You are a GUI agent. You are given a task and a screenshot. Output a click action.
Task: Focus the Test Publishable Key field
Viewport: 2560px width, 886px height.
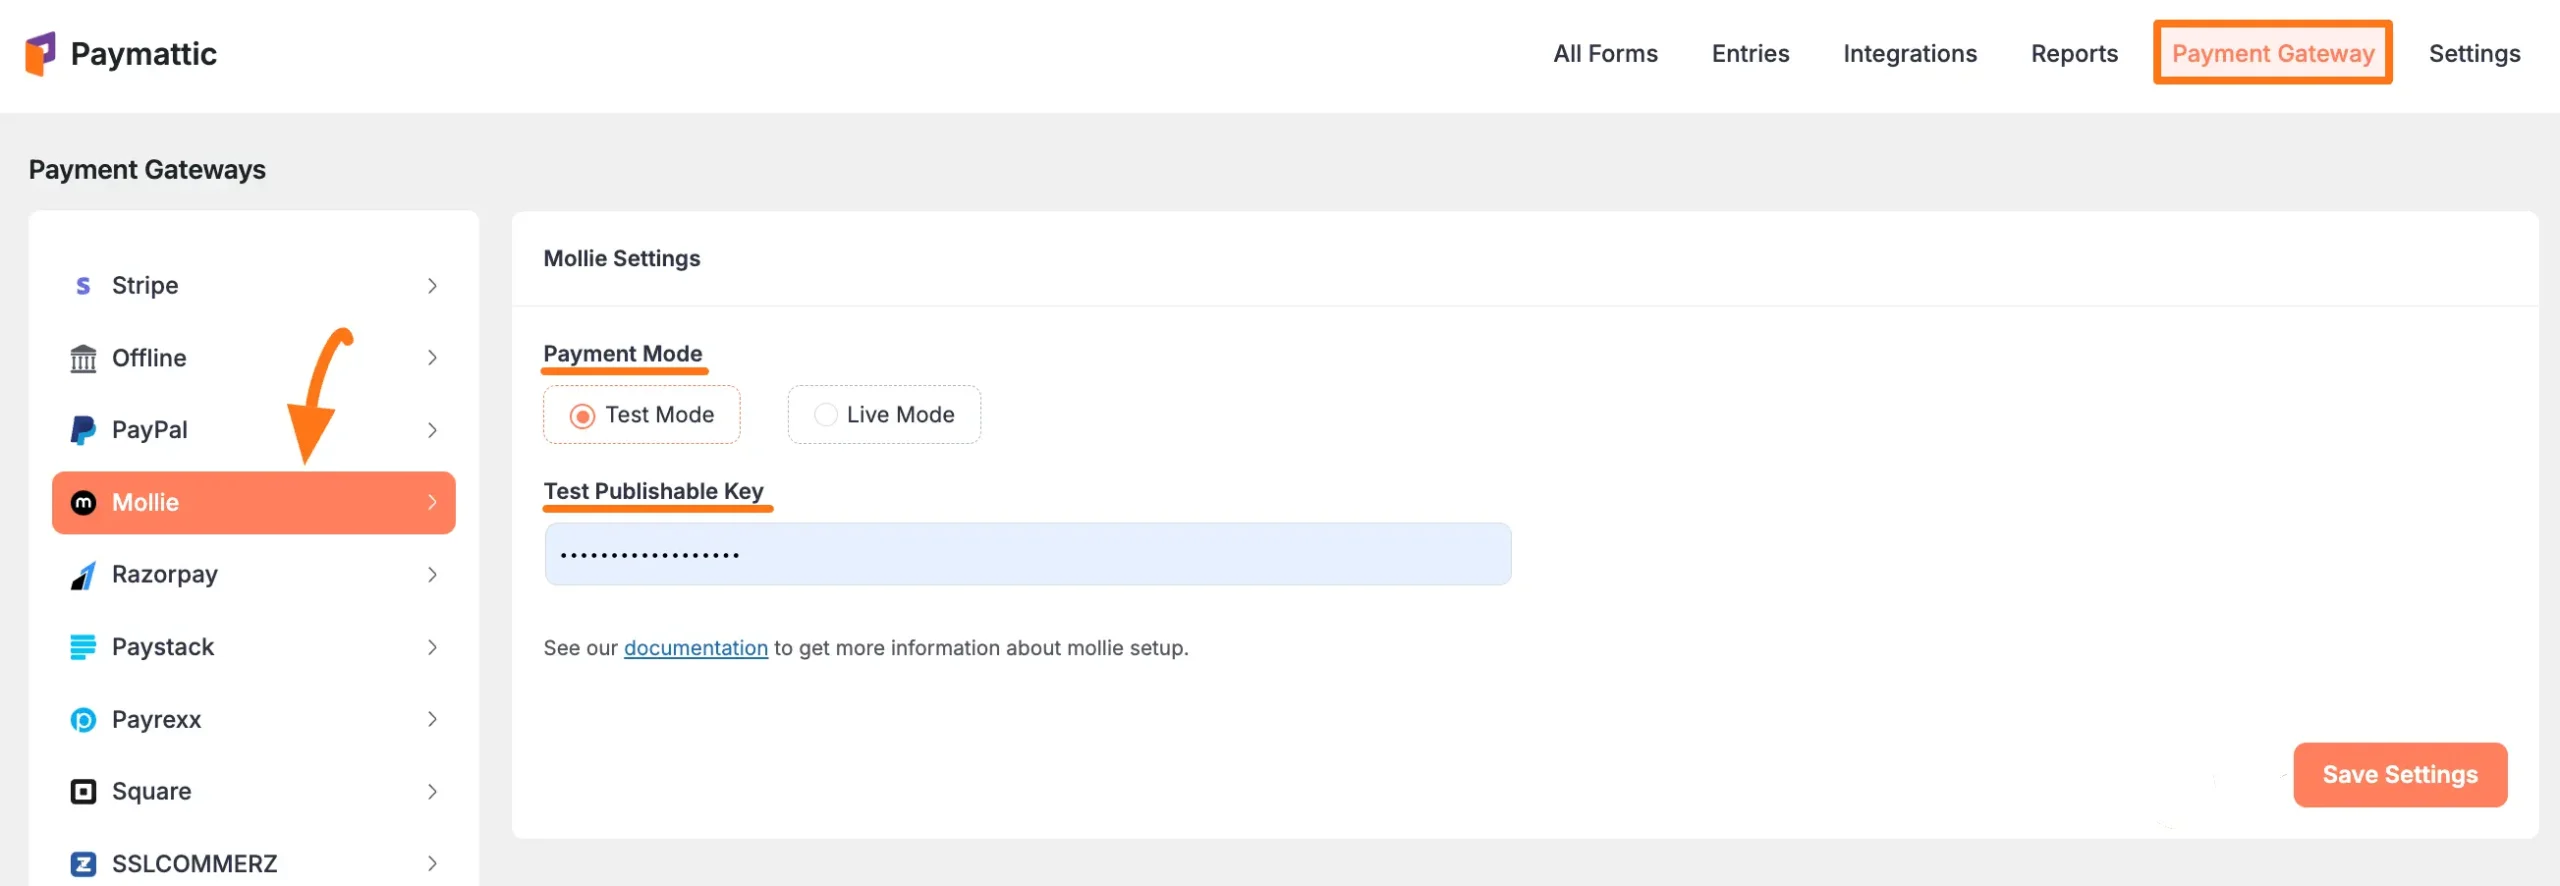[x=1028, y=554]
